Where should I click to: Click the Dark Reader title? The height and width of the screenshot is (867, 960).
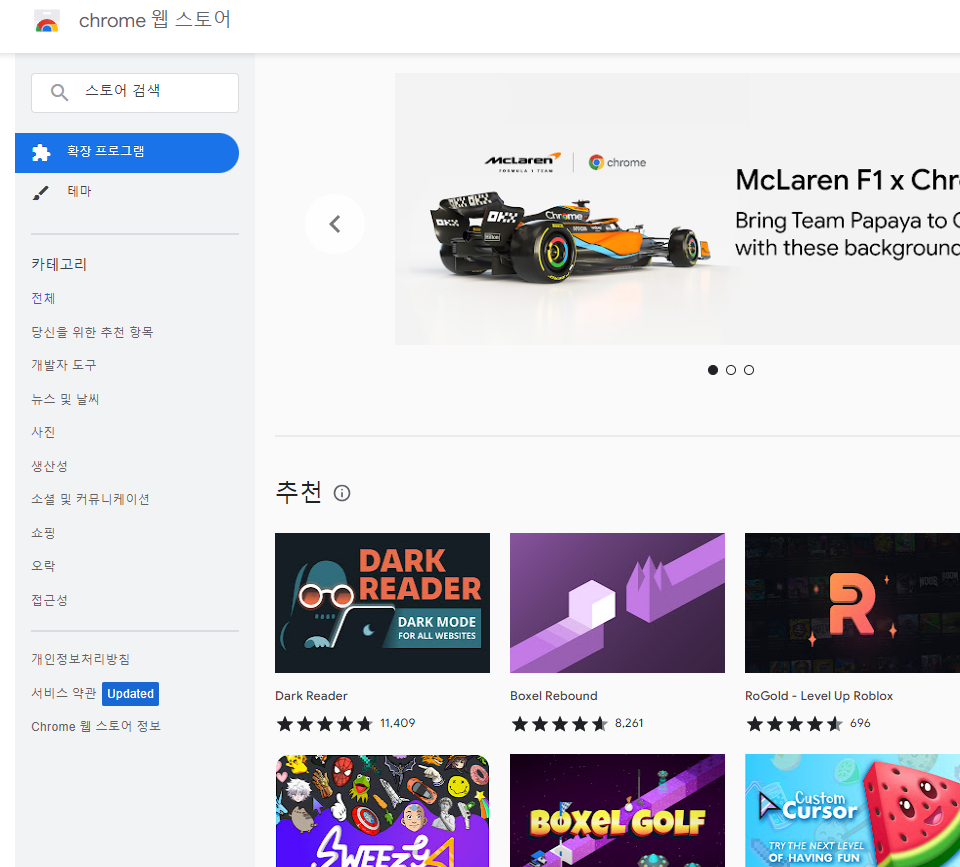pos(311,696)
